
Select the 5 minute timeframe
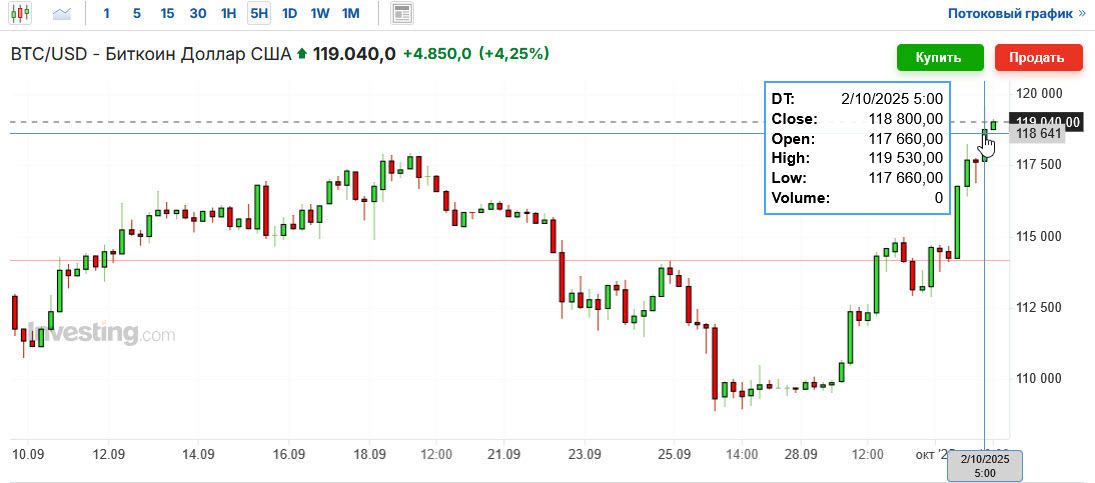136,13
